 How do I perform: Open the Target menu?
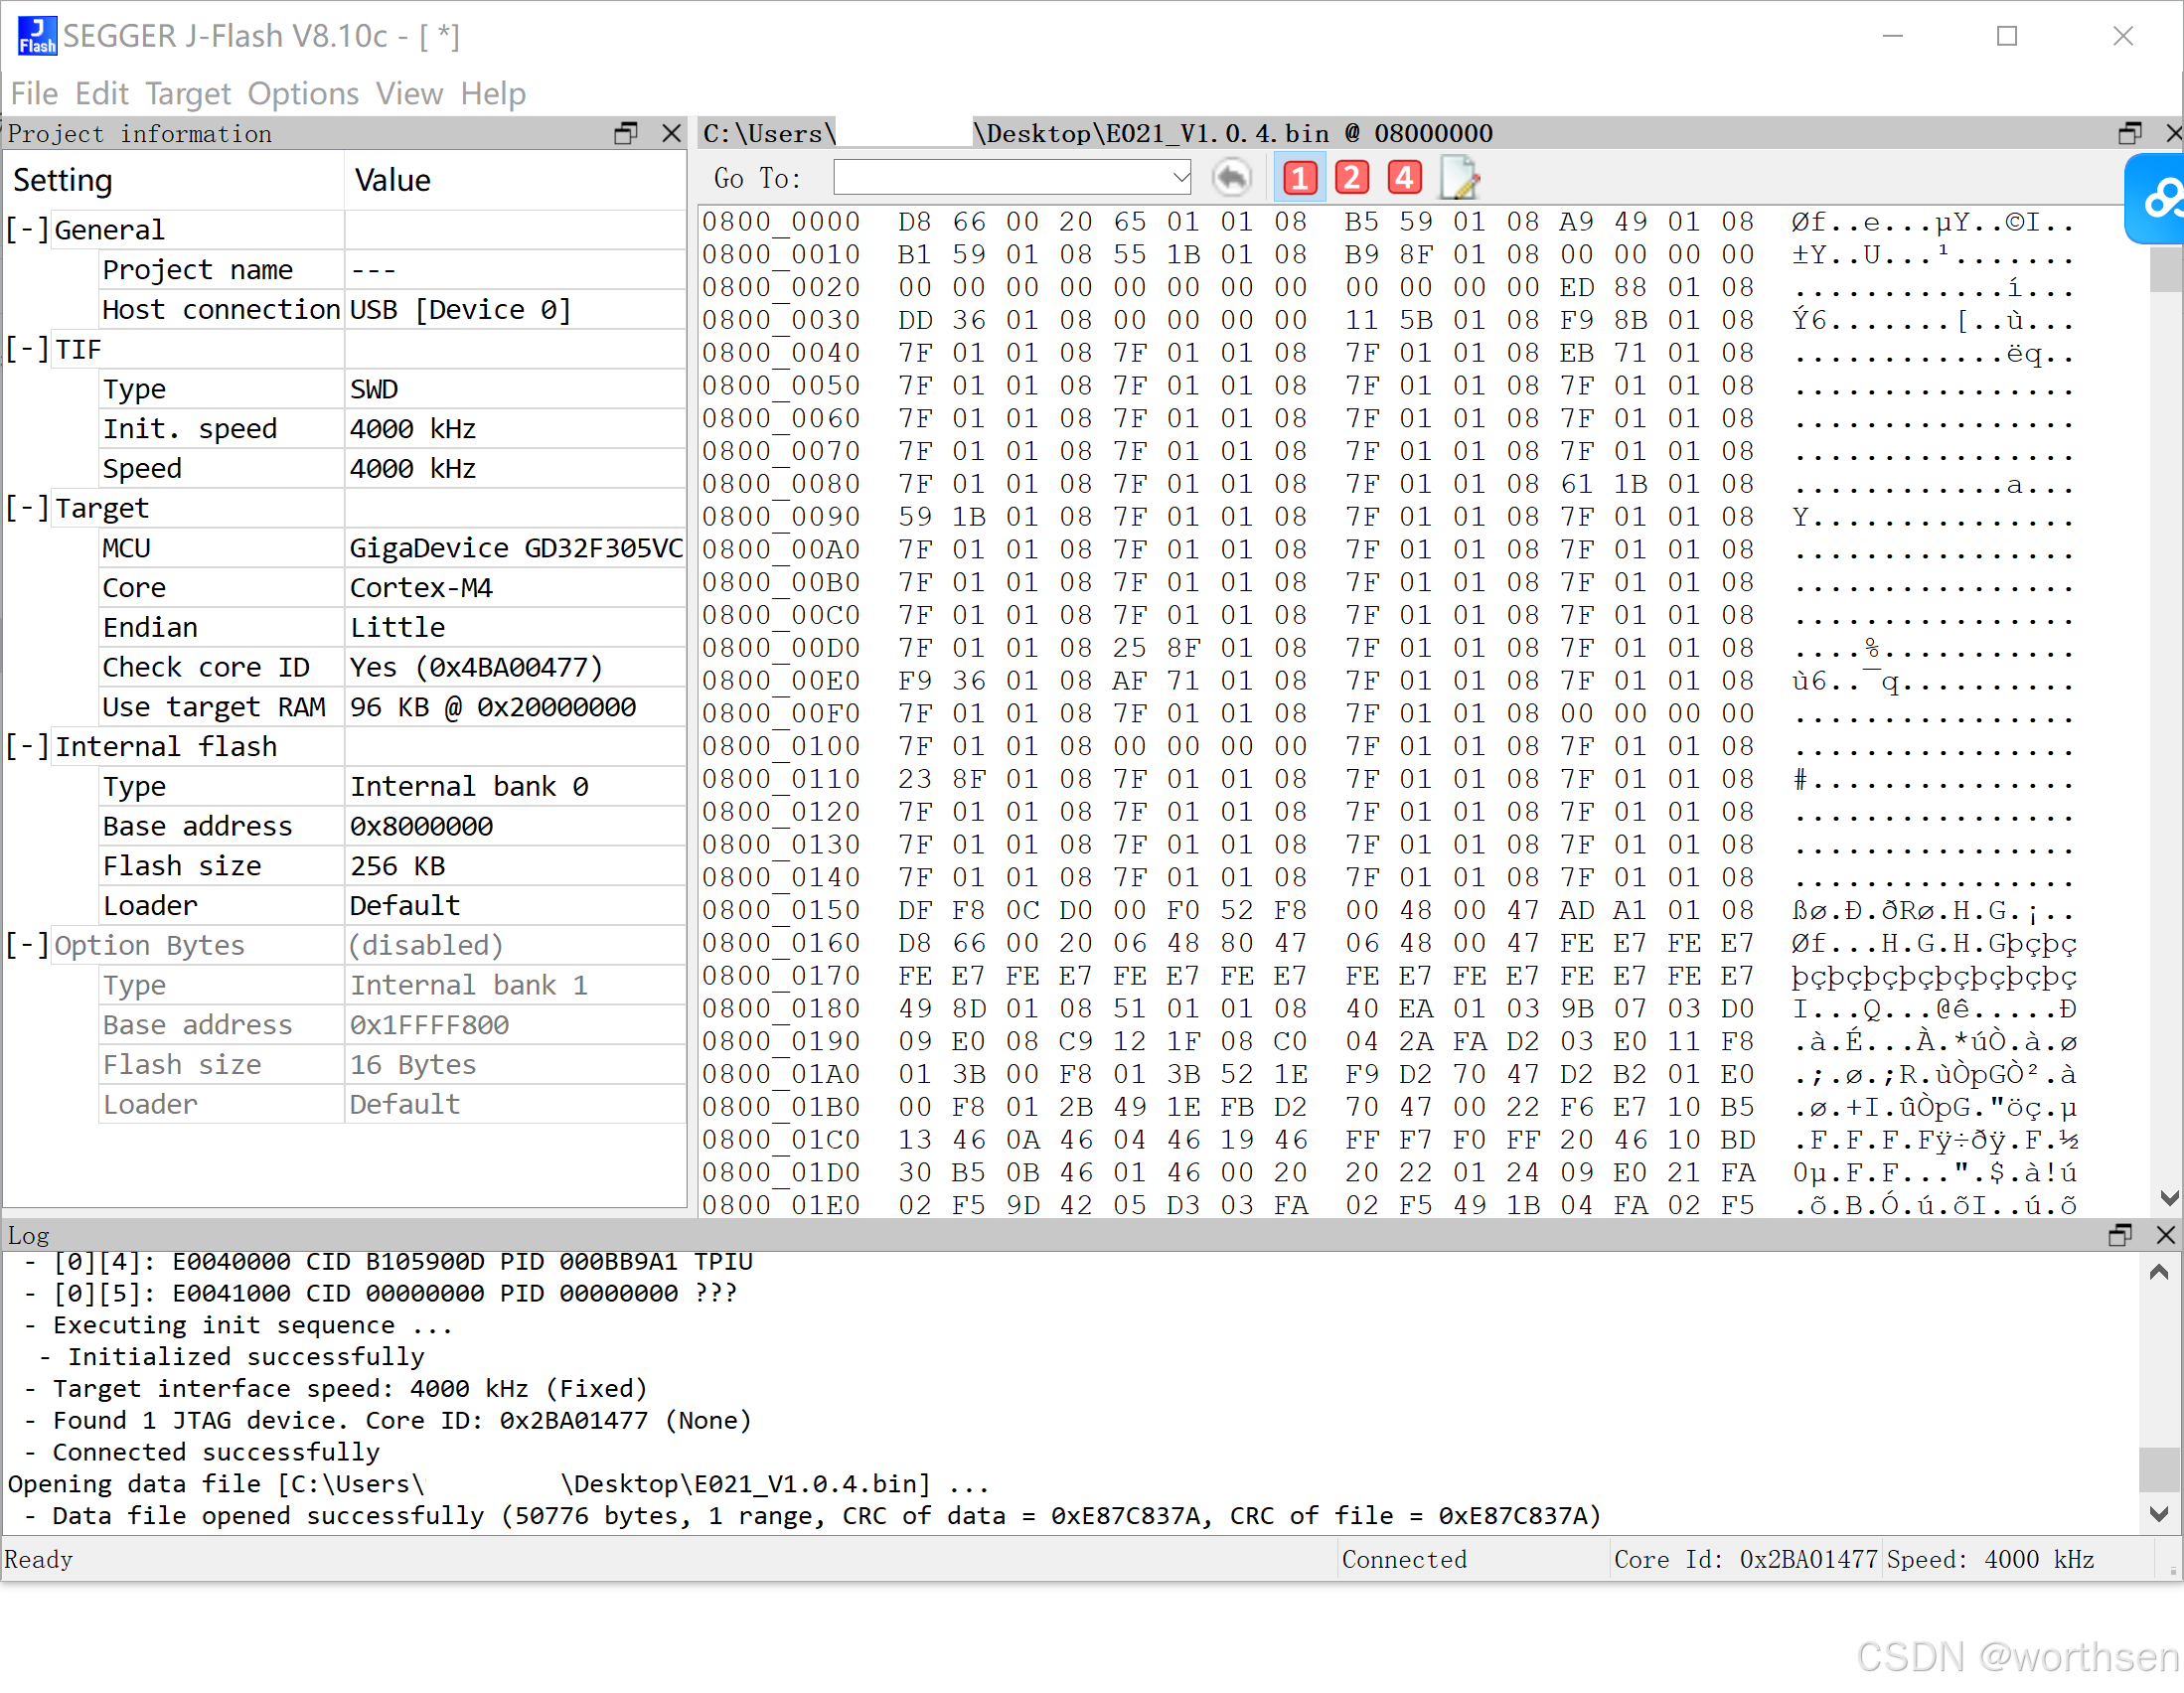tap(187, 93)
